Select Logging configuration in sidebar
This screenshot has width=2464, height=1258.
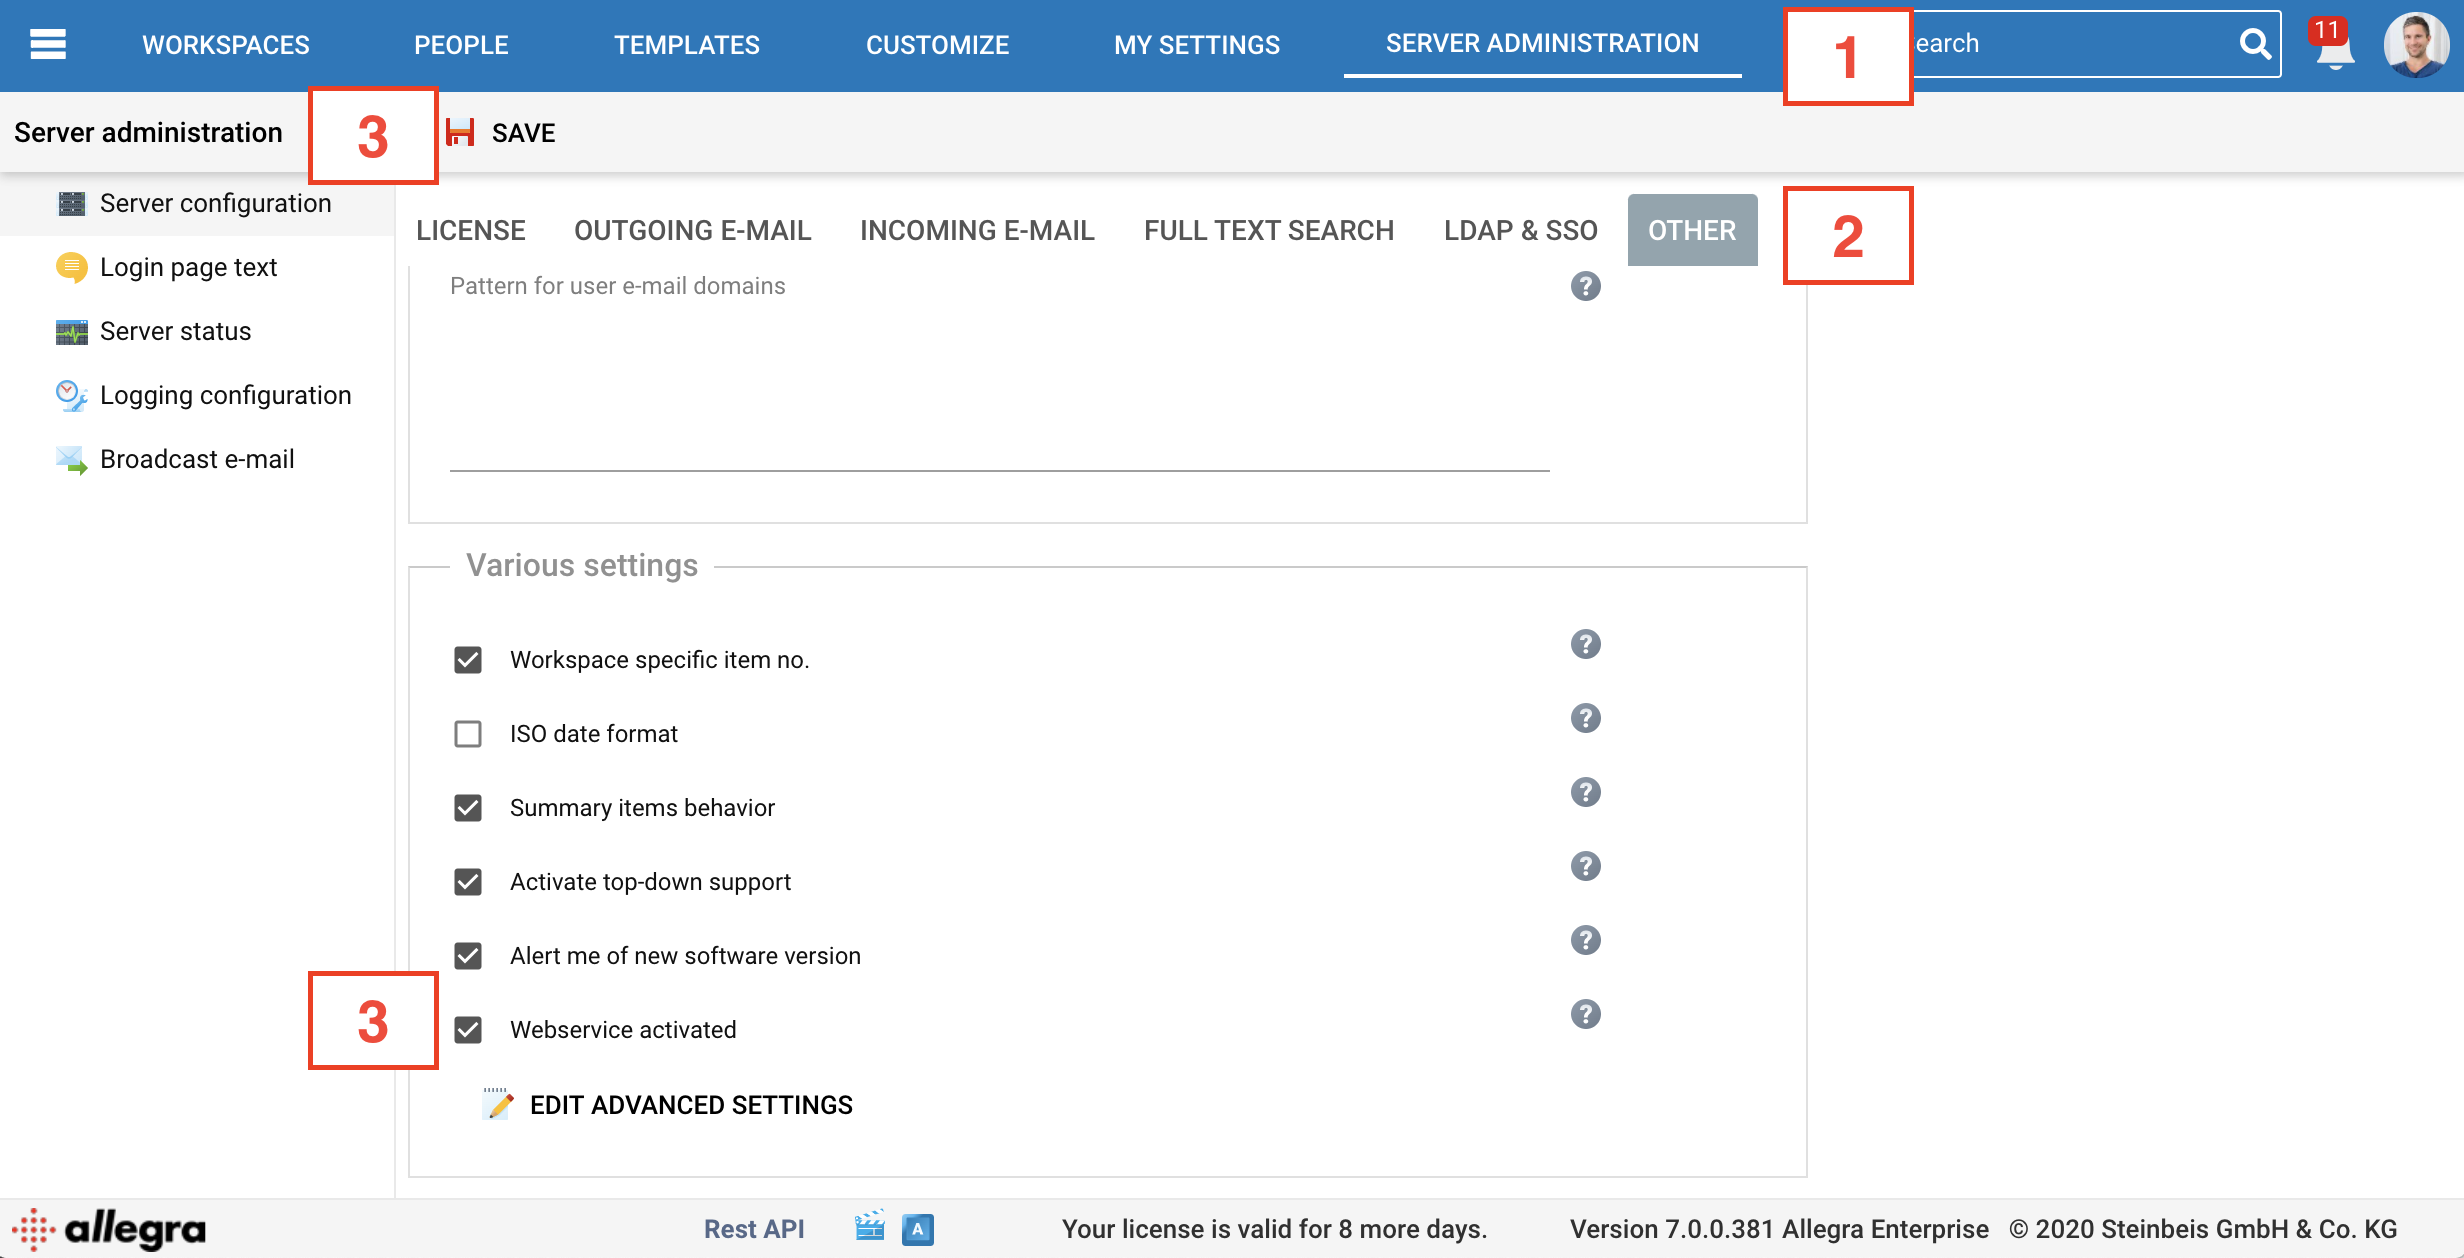[x=225, y=395]
